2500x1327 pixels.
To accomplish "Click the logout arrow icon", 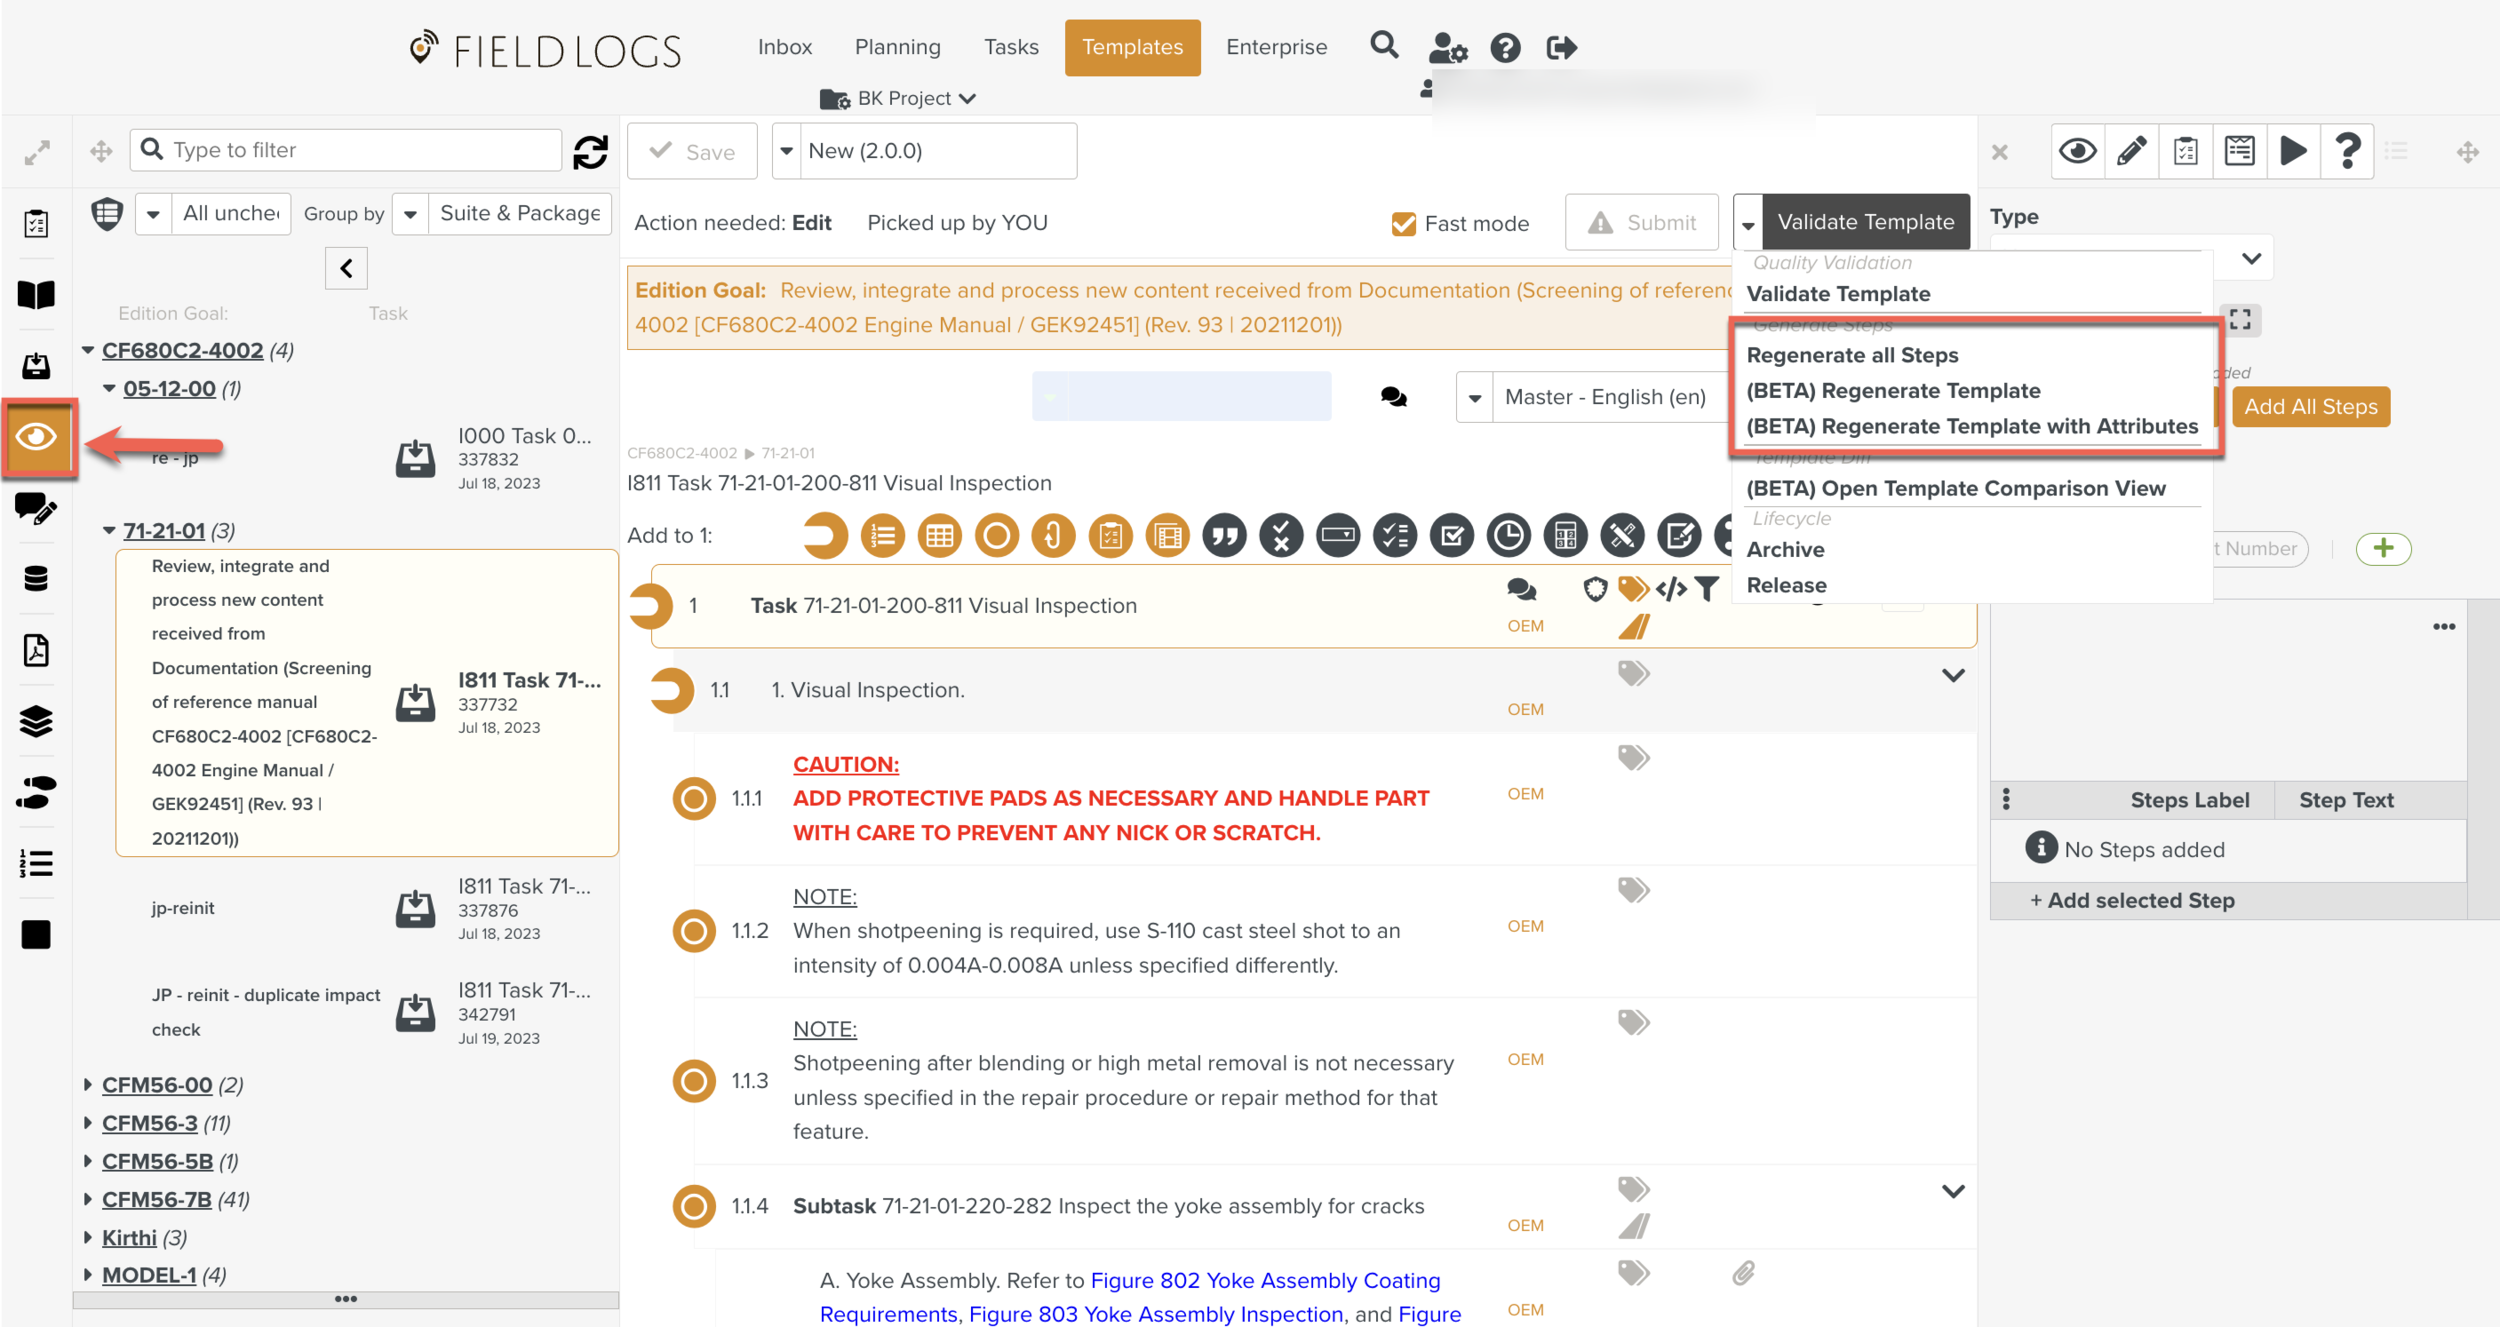I will (1561, 47).
